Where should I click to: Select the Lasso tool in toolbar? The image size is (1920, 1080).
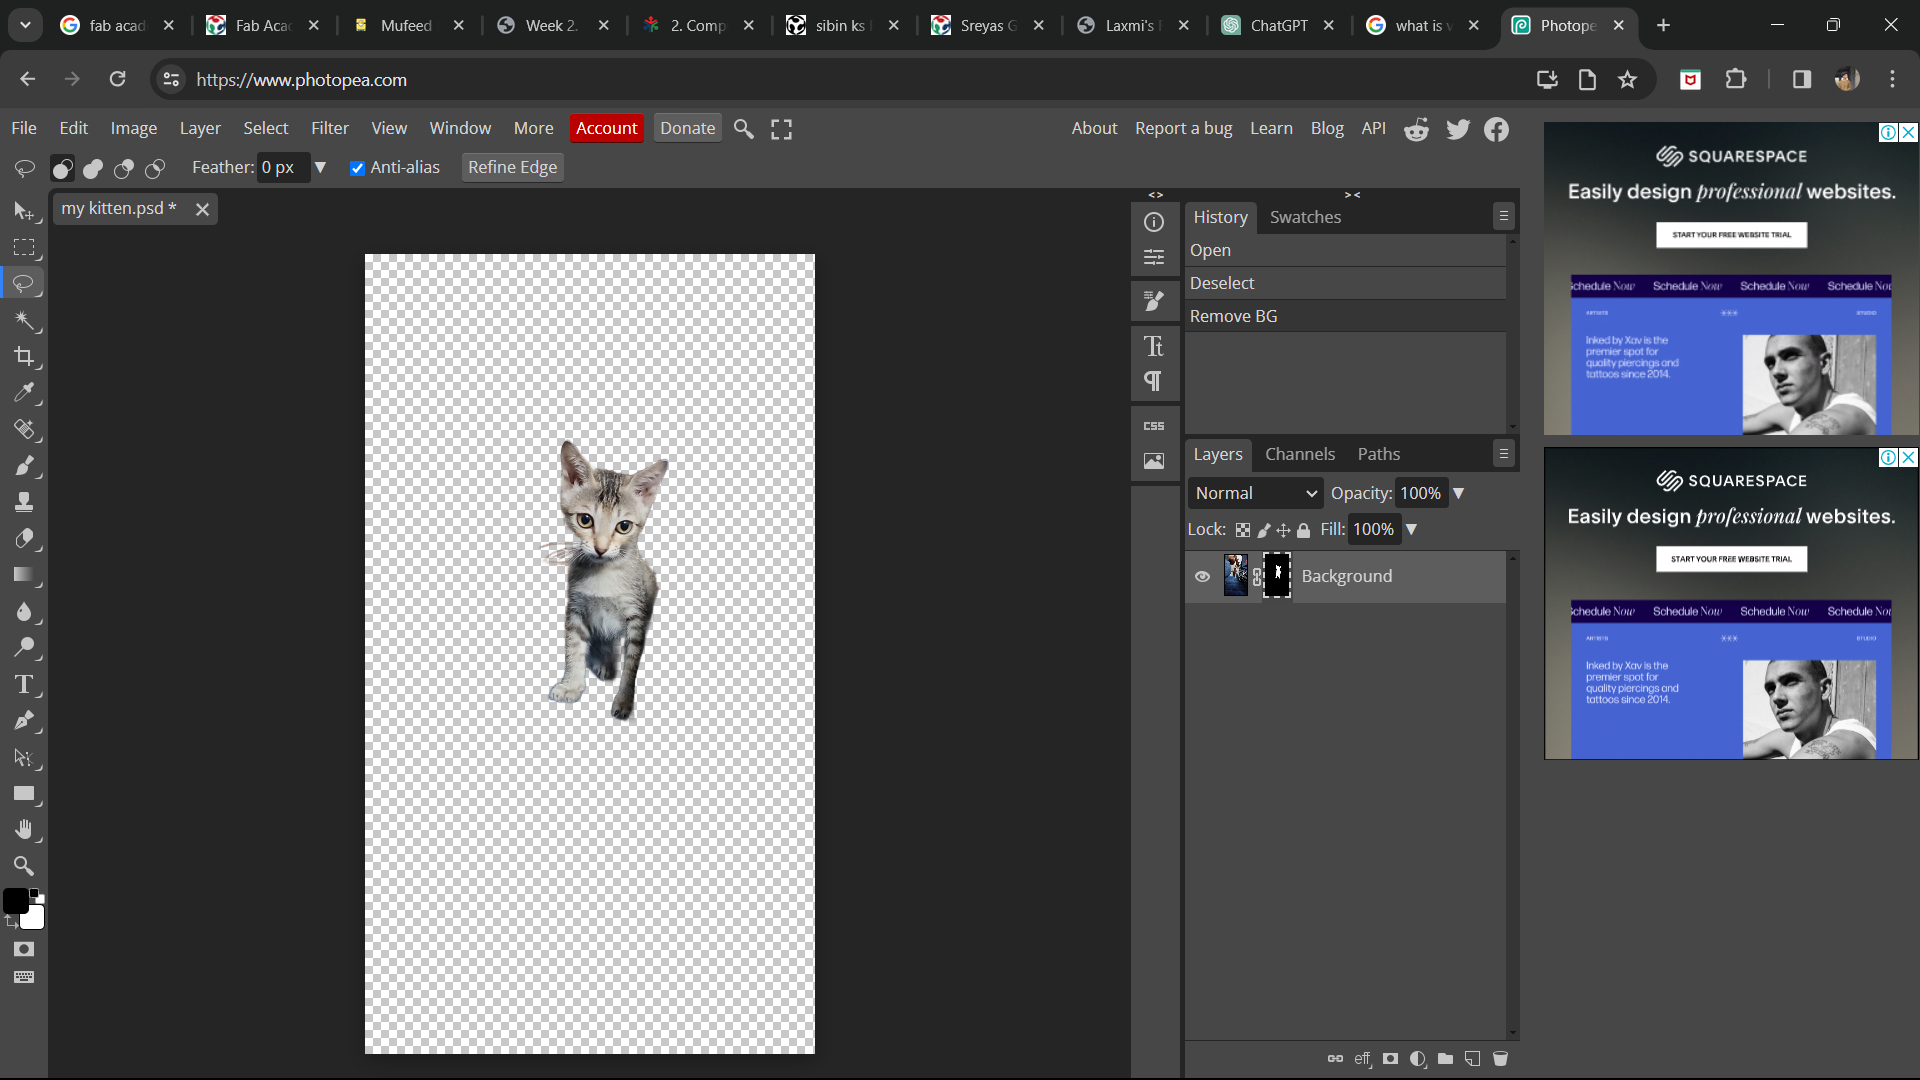[24, 284]
